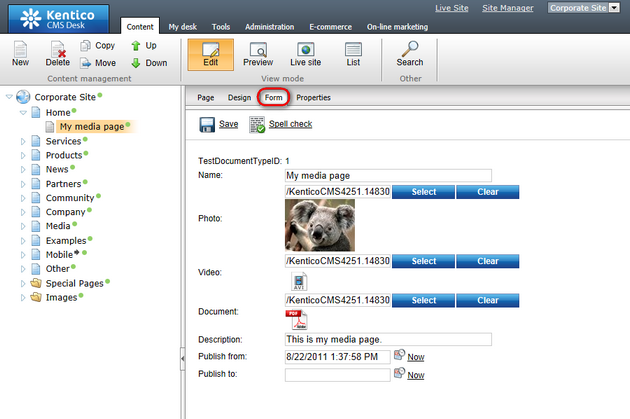Switch to Live site view mode
This screenshot has height=419, width=630.
coord(305,55)
